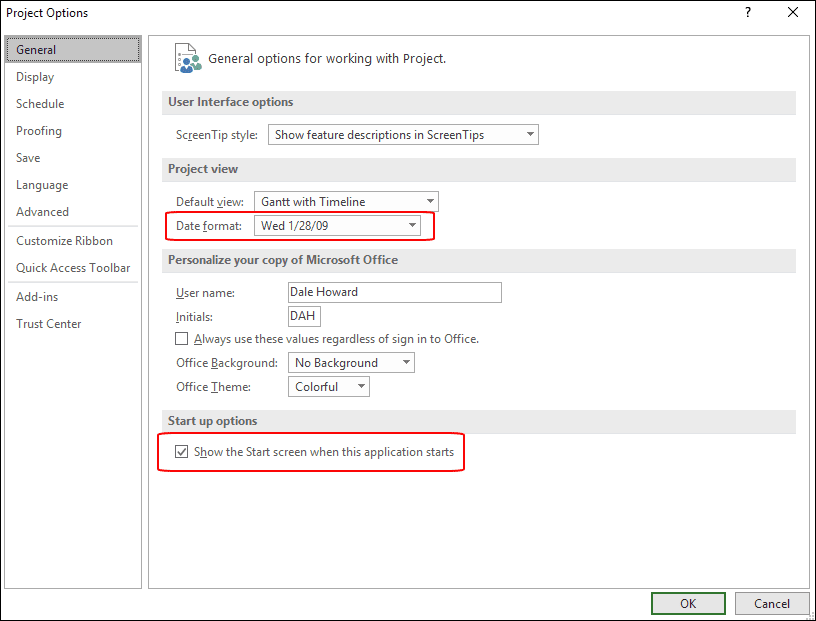Image resolution: width=816 pixels, height=621 pixels.
Task: Open the ScreenTip style dropdown
Action: tap(403, 135)
